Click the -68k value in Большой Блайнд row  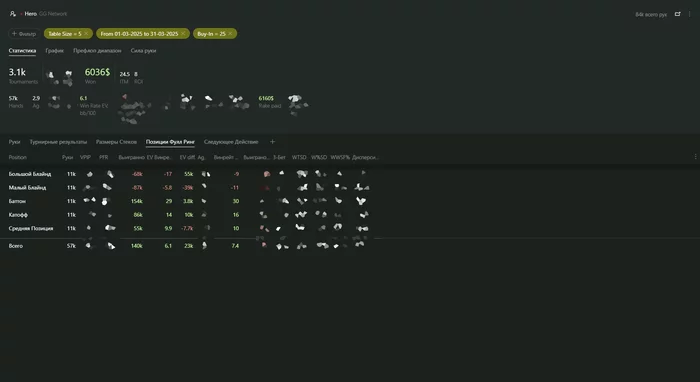pos(137,174)
